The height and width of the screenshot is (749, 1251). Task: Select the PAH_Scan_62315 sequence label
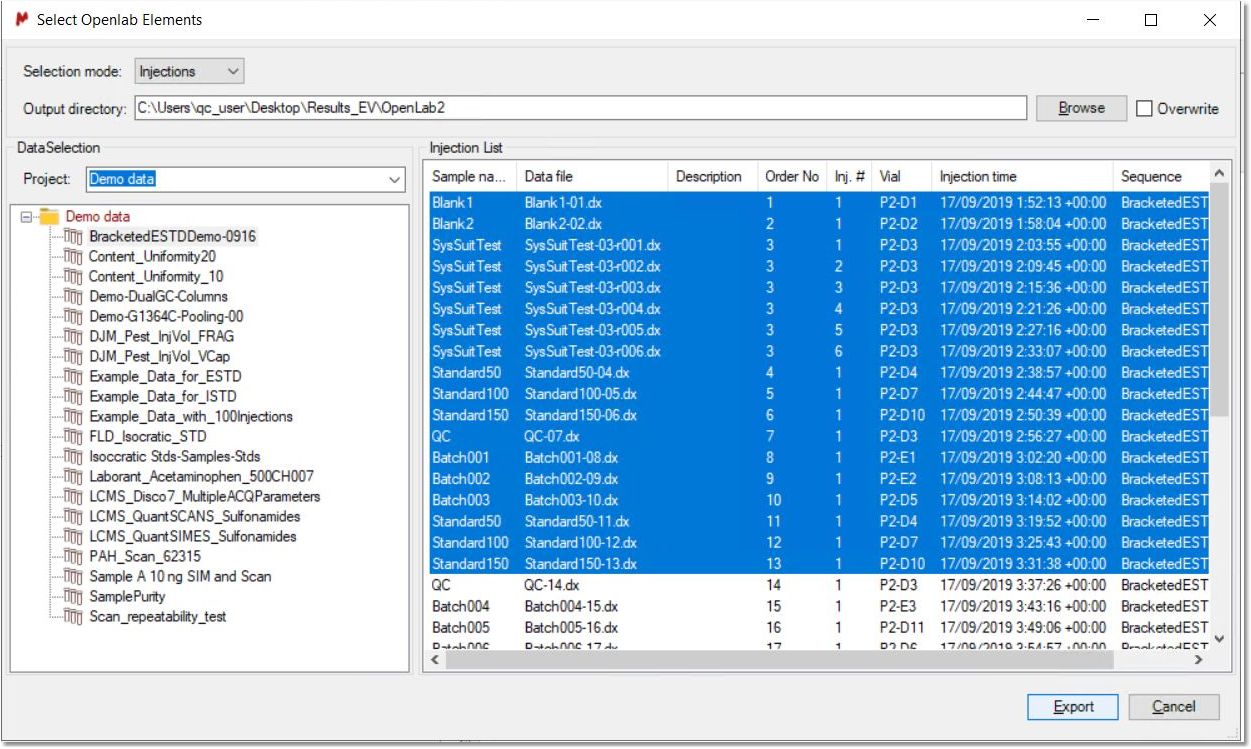pyautogui.click(x=145, y=557)
